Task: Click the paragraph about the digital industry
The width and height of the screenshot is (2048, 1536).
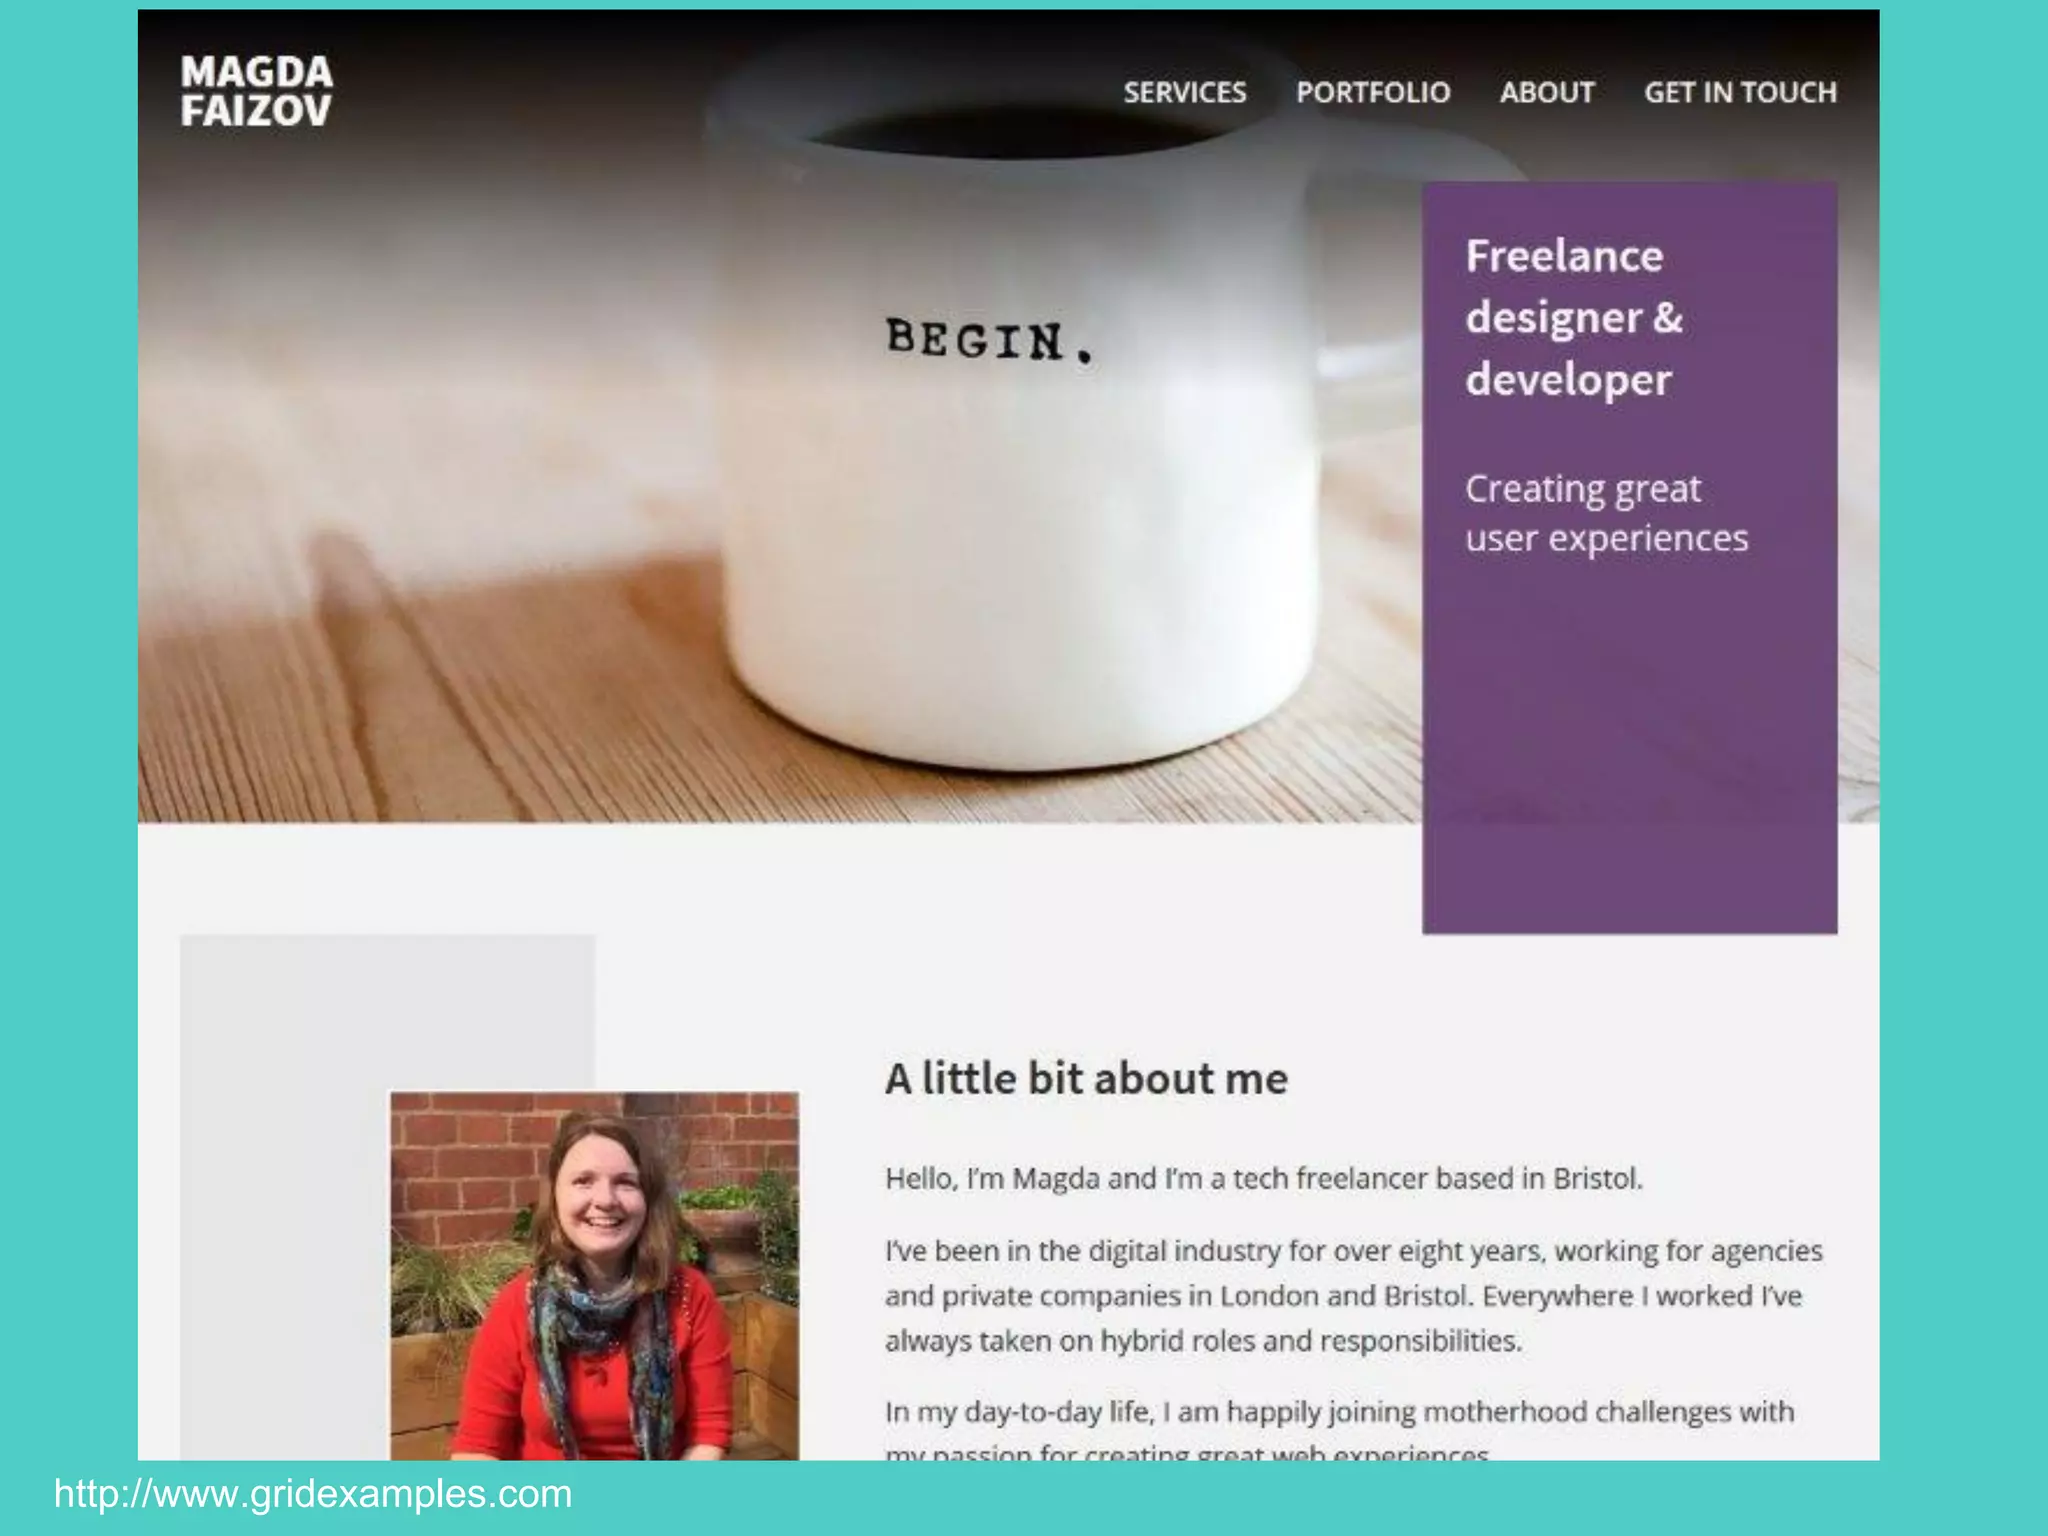Action: [1354, 1296]
